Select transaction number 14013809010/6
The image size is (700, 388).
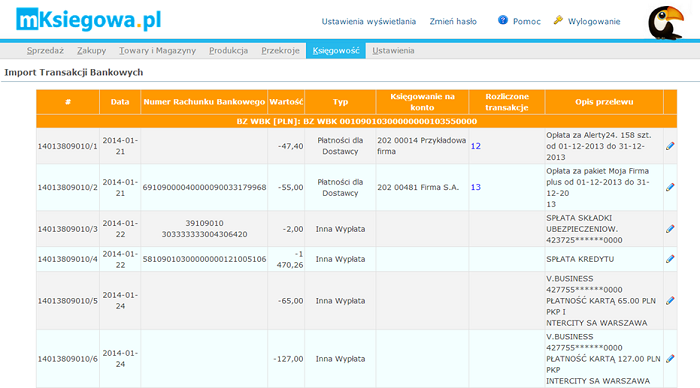click(x=67, y=359)
